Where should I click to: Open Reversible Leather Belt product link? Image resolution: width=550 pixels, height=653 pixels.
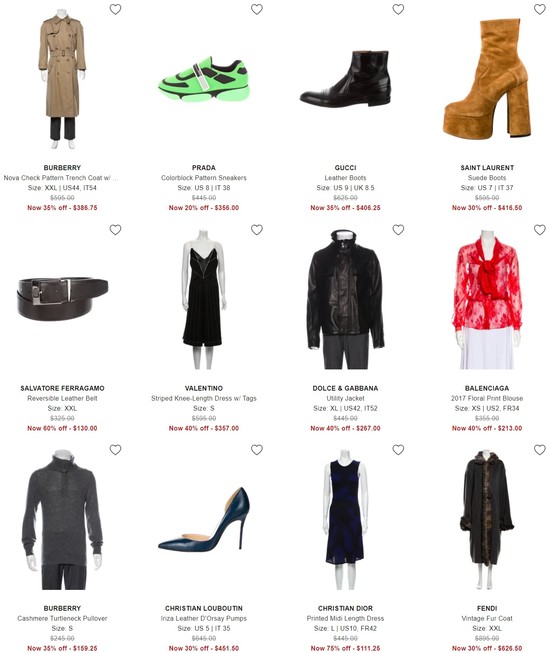click(62, 398)
